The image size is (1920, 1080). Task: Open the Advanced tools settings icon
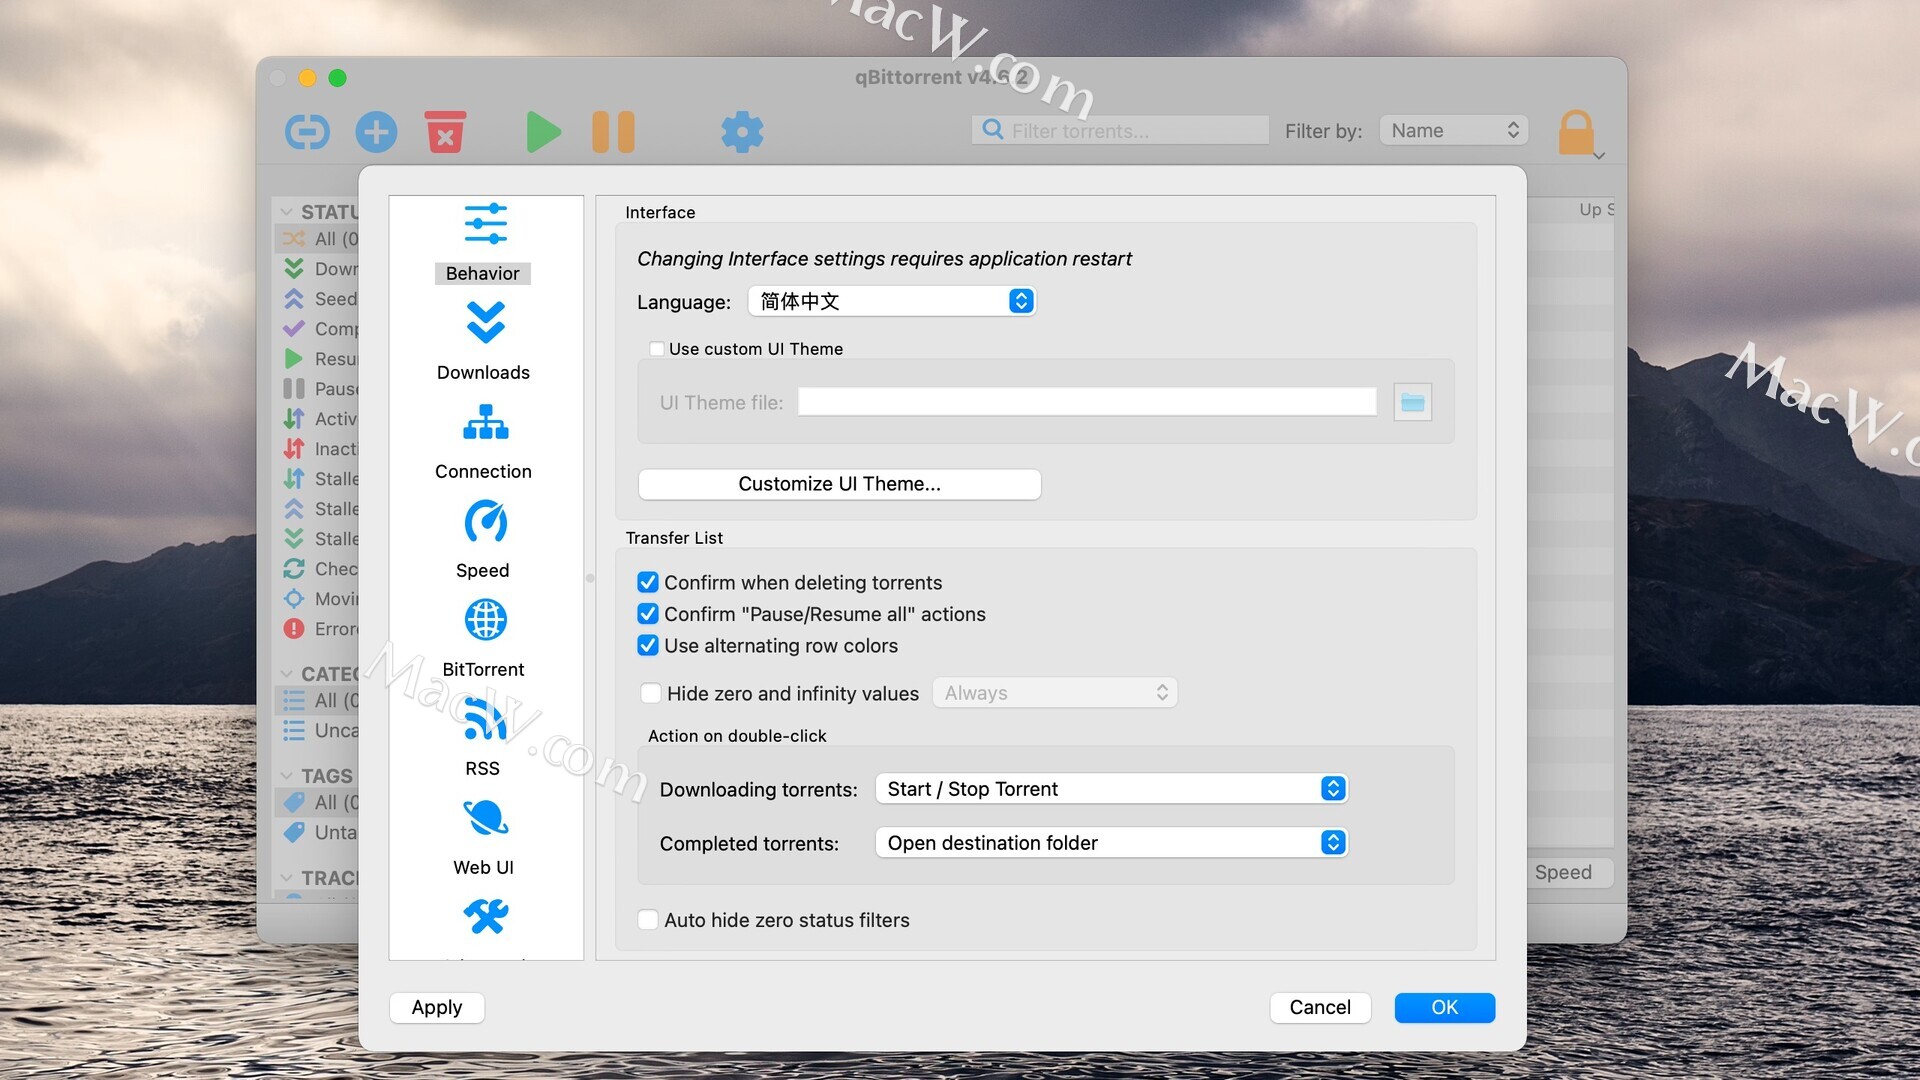[486, 916]
